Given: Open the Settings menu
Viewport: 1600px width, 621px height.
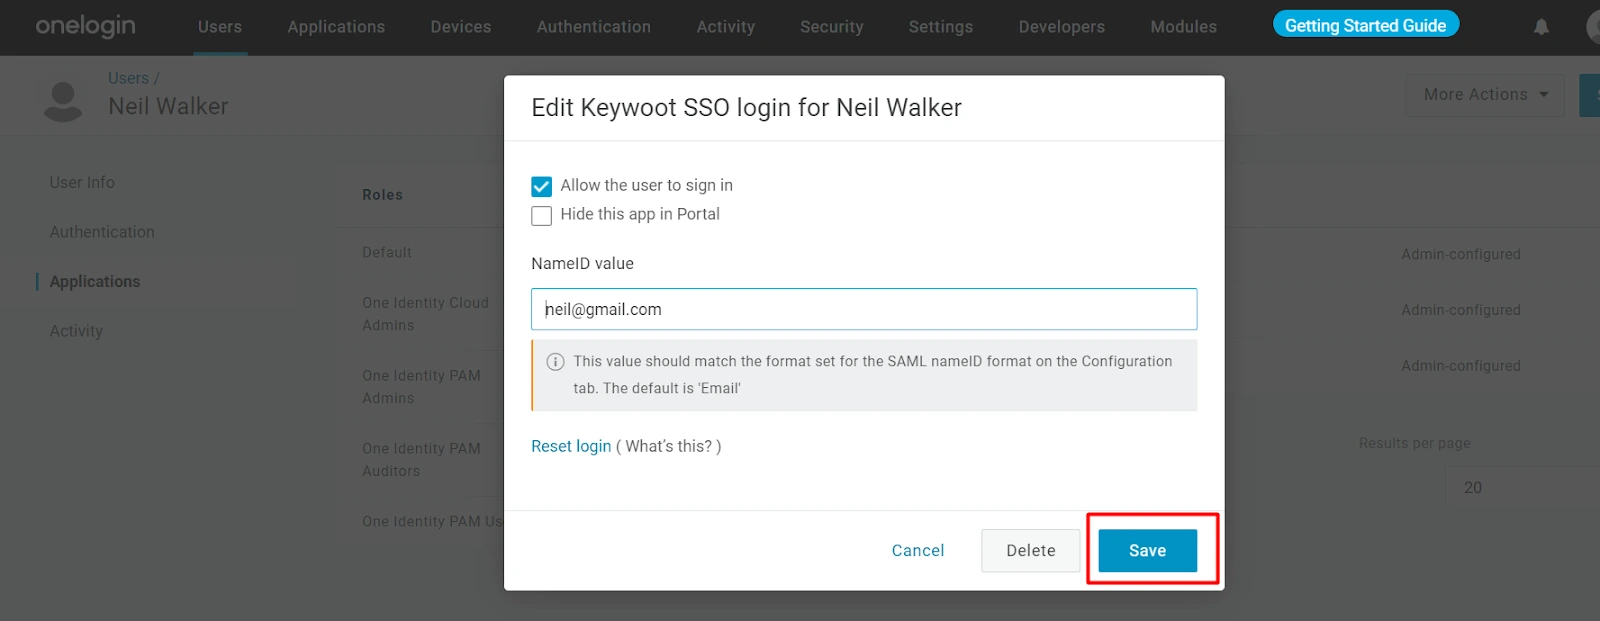Looking at the screenshot, I should 941,27.
